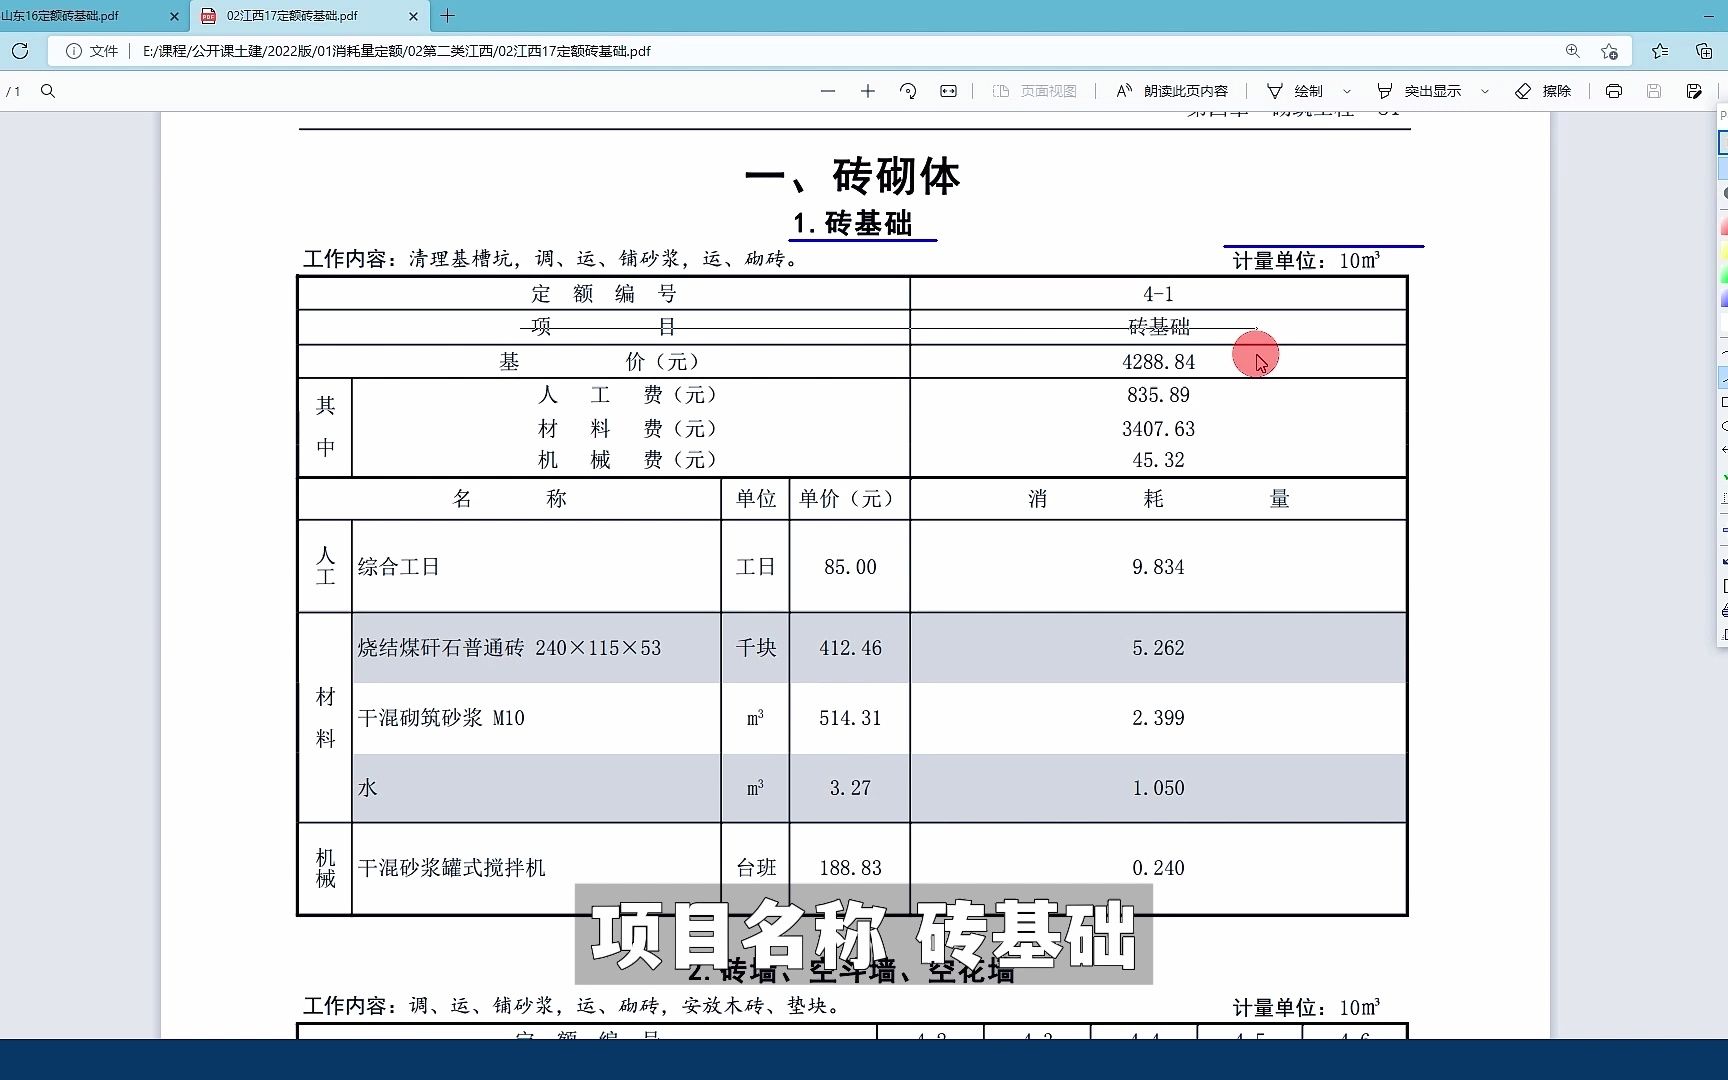
Task: Open the 突出显示 highlight options dropdown
Action: (x=1484, y=90)
